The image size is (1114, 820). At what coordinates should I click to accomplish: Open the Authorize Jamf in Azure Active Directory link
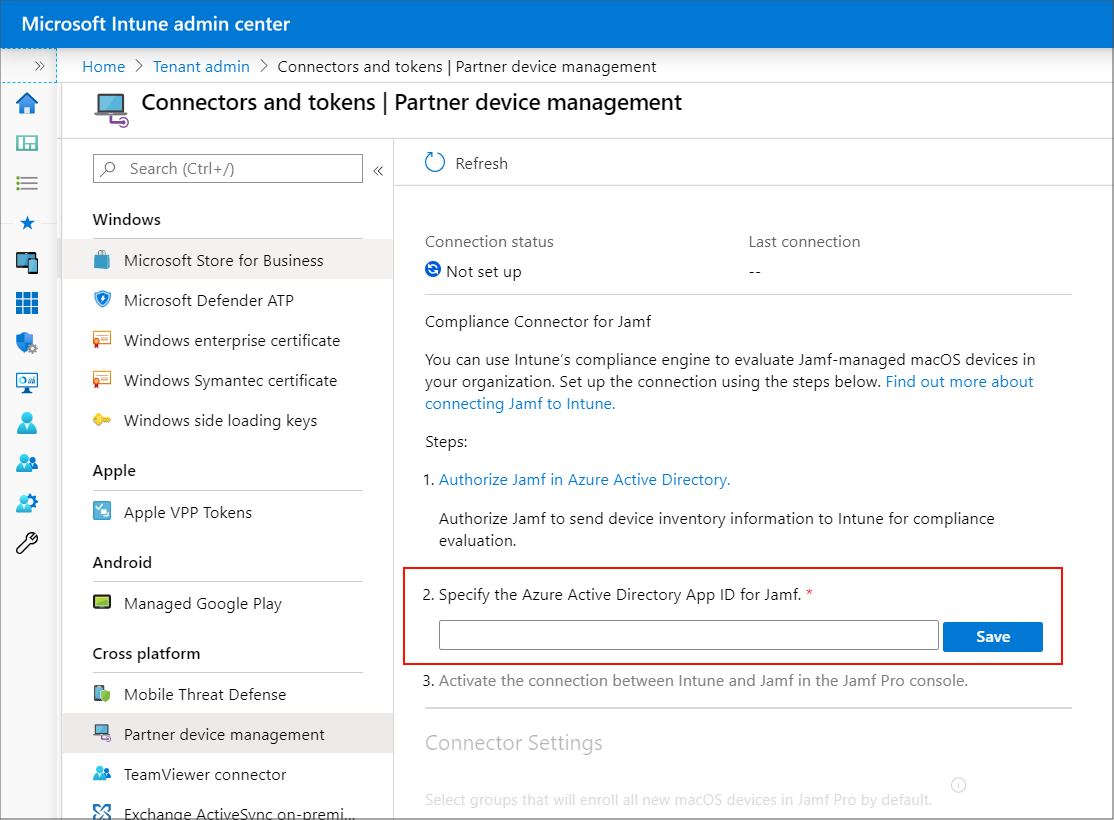tap(584, 479)
